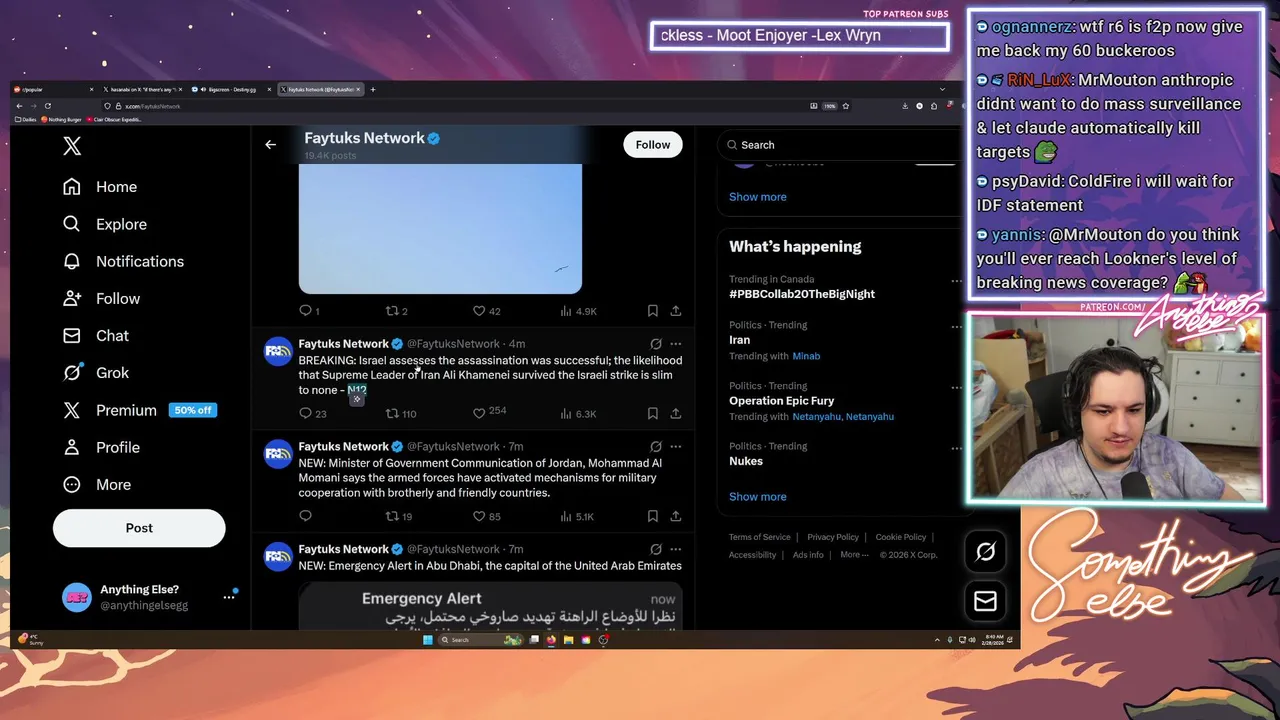Screen dimensions: 1280x720
Task: Open #PBBCollab20TheBigNight trend
Action: coord(802,294)
